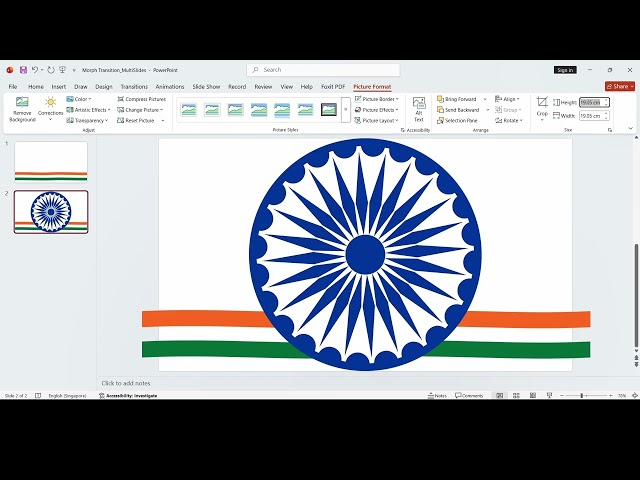Click the Reset Picture button
640x480 pixels.
pyautogui.click(x=136, y=120)
